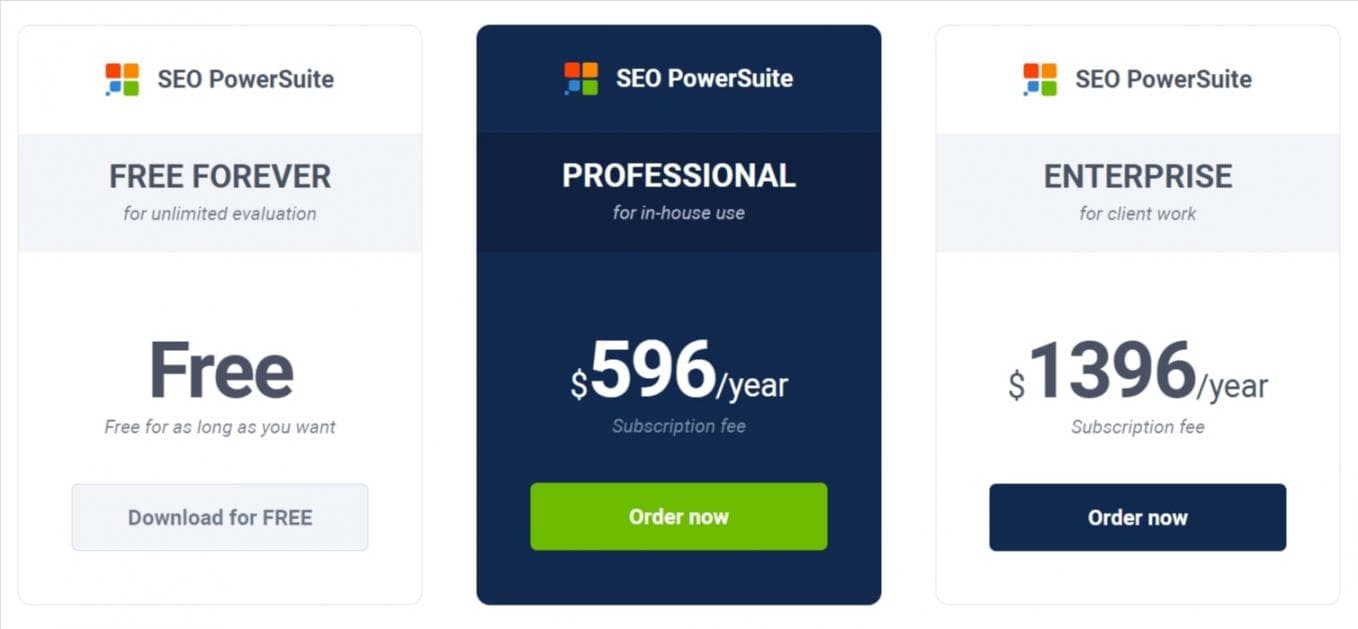Click the 'for client work' subtitle

tap(1137, 213)
